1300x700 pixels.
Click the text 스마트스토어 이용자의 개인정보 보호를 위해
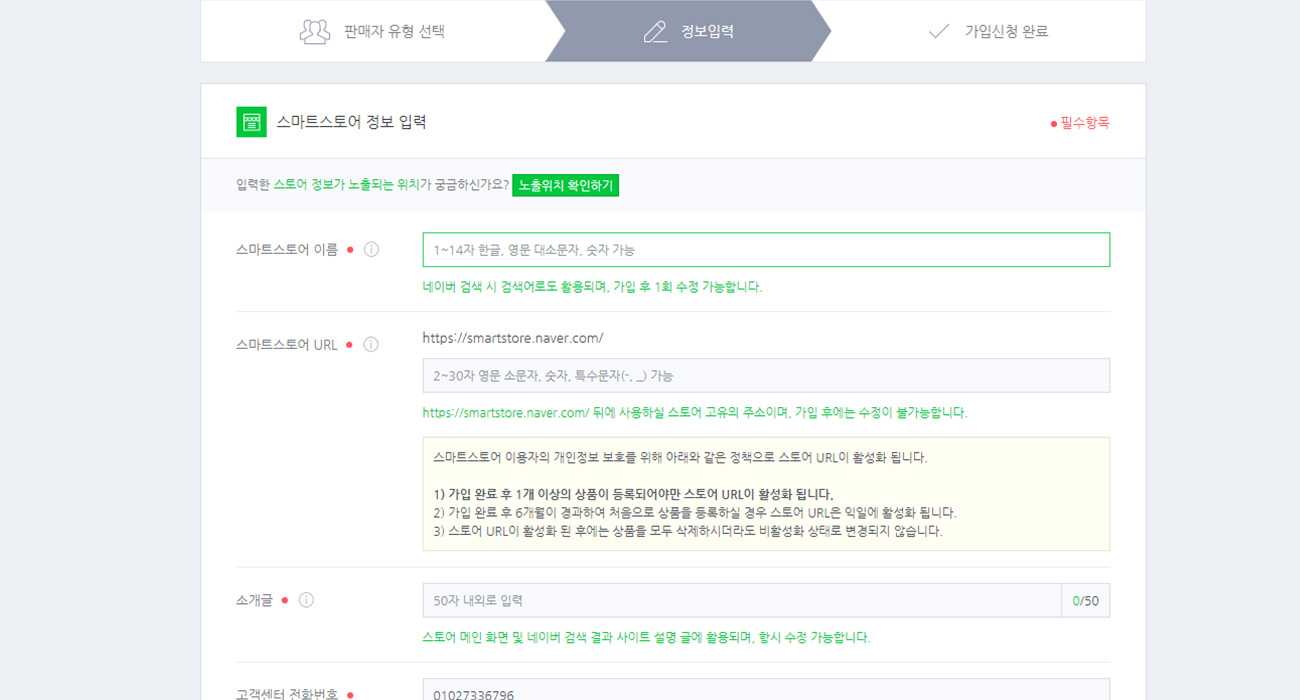pos(680,457)
